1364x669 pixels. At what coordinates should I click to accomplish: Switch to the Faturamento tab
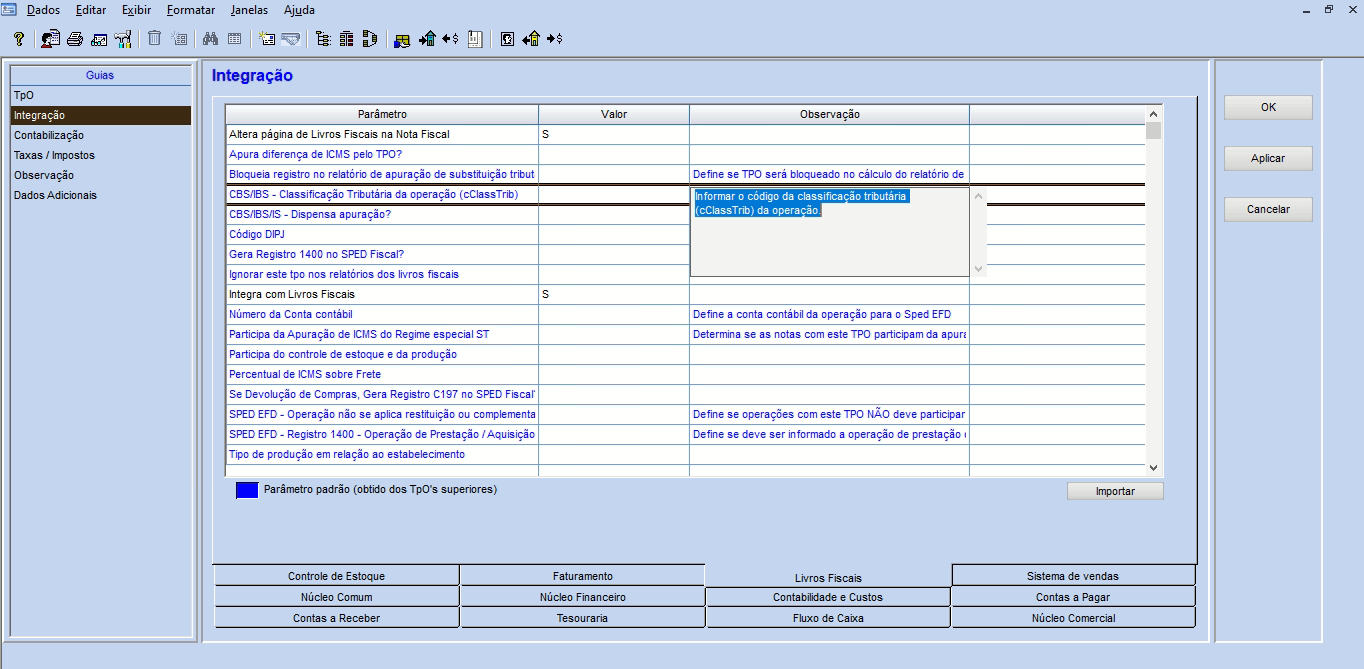click(x=582, y=576)
